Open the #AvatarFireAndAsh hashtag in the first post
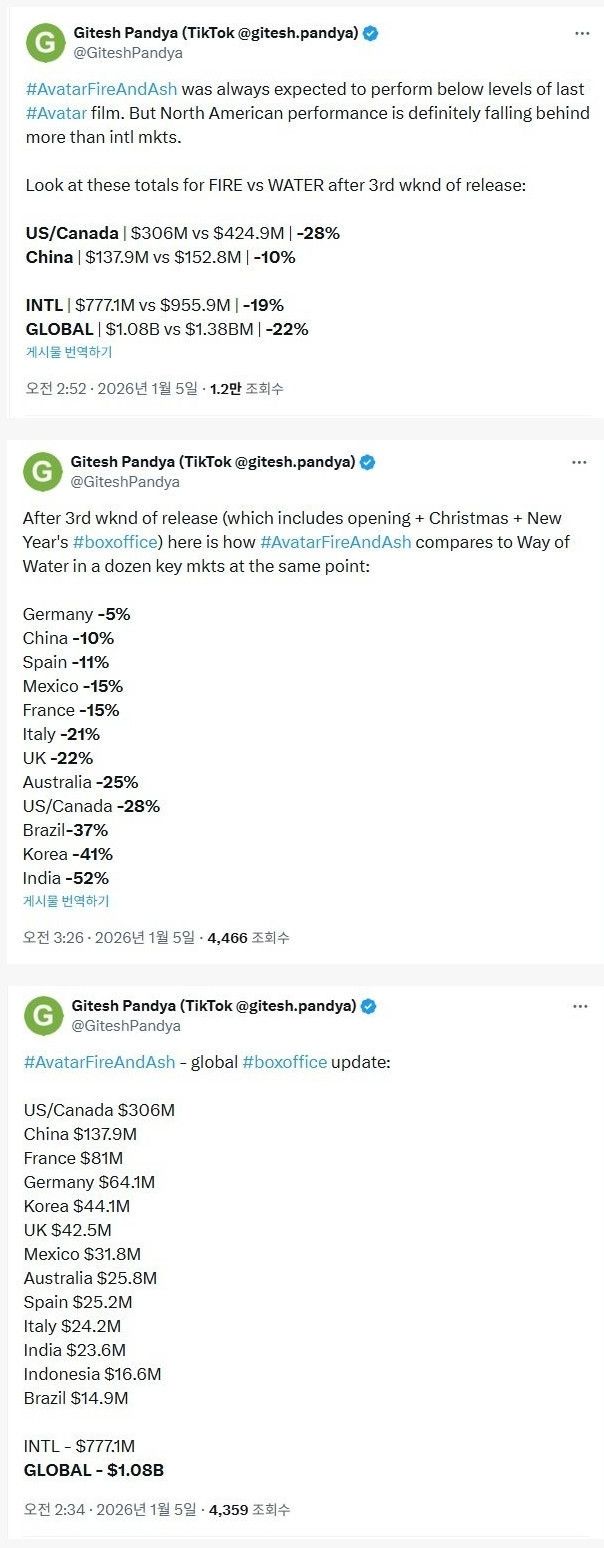Viewport: 604px width, 1548px height. (x=100, y=88)
